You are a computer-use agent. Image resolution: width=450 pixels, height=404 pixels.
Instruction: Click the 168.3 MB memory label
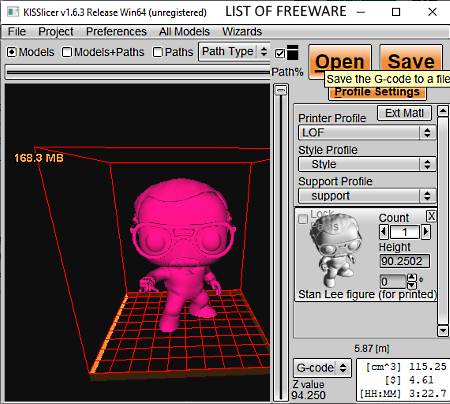coord(39,158)
